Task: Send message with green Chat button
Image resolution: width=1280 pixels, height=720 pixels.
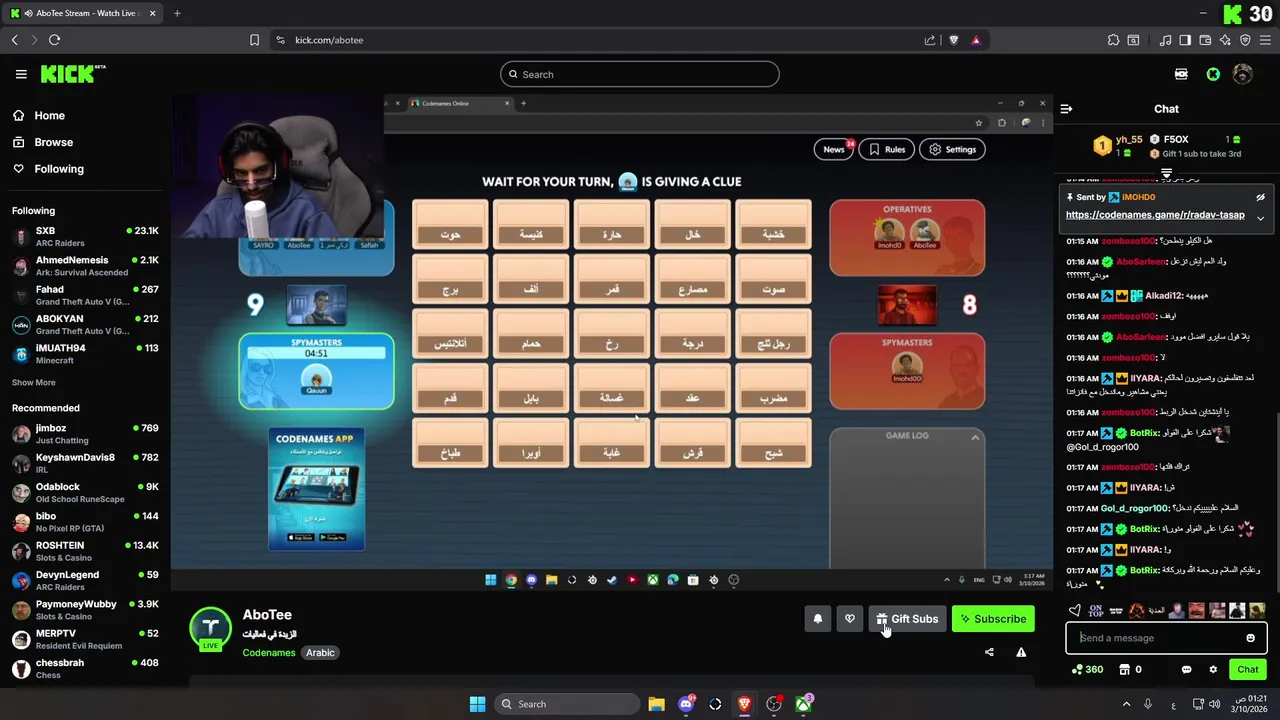Action: point(1248,669)
